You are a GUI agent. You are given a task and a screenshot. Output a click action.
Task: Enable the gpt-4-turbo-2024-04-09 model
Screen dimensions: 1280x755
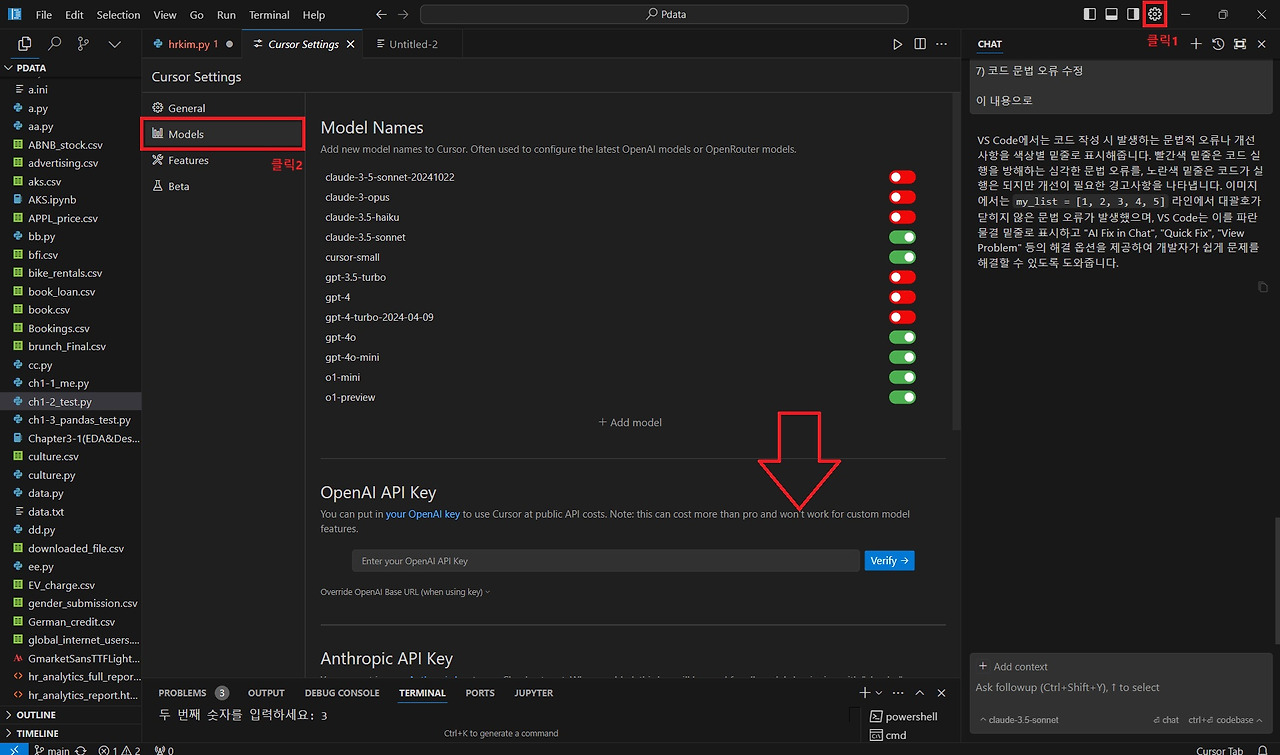point(902,317)
